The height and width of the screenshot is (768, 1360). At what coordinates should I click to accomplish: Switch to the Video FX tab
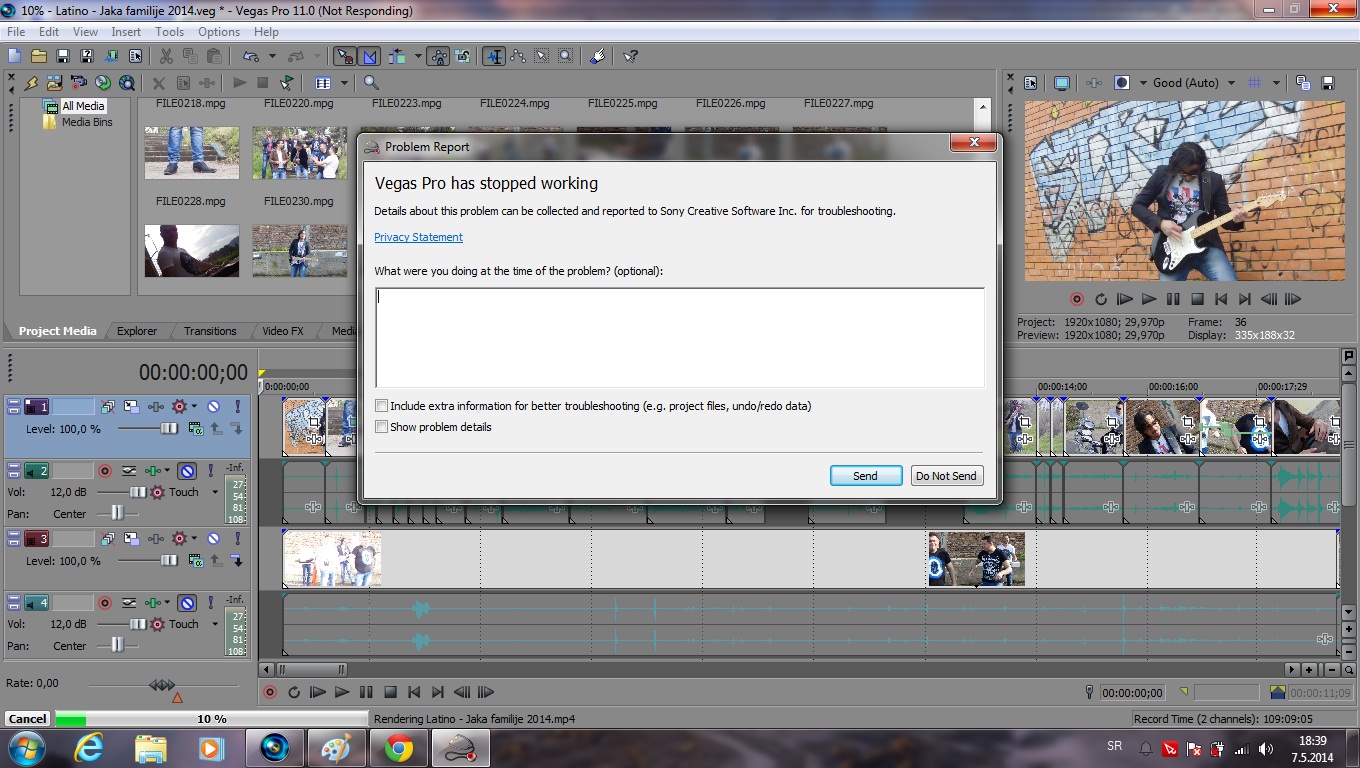pyautogui.click(x=283, y=331)
